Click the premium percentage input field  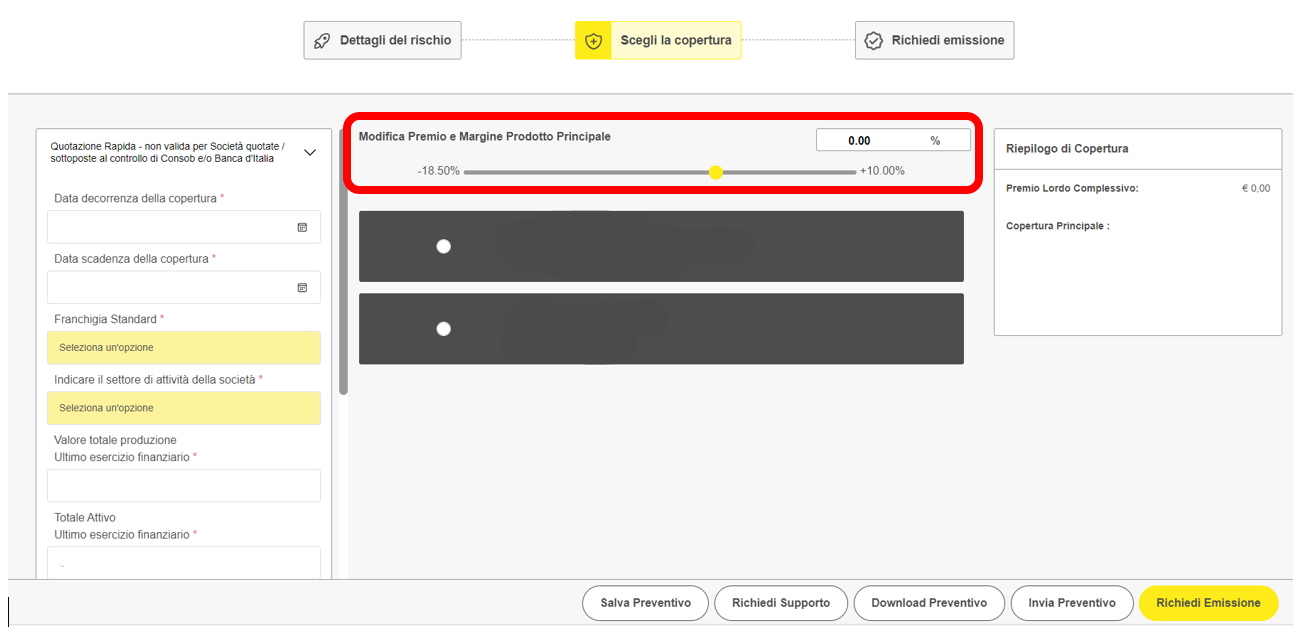pyautogui.click(x=868, y=141)
